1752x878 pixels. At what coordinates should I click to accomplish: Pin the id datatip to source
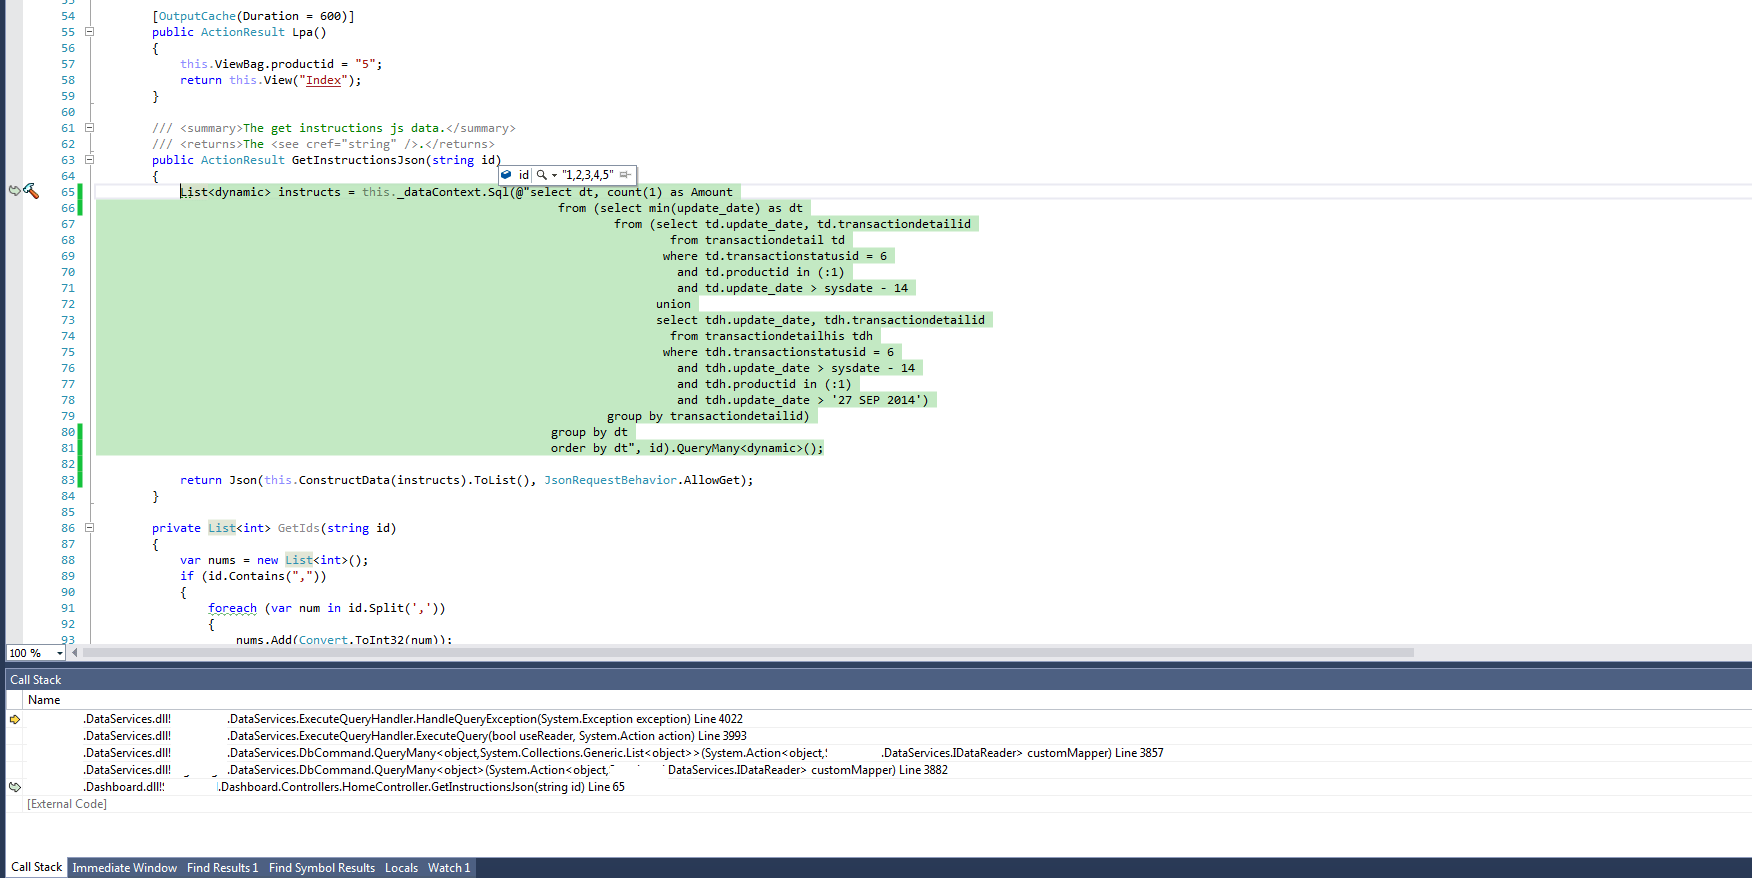(x=625, y=175)
